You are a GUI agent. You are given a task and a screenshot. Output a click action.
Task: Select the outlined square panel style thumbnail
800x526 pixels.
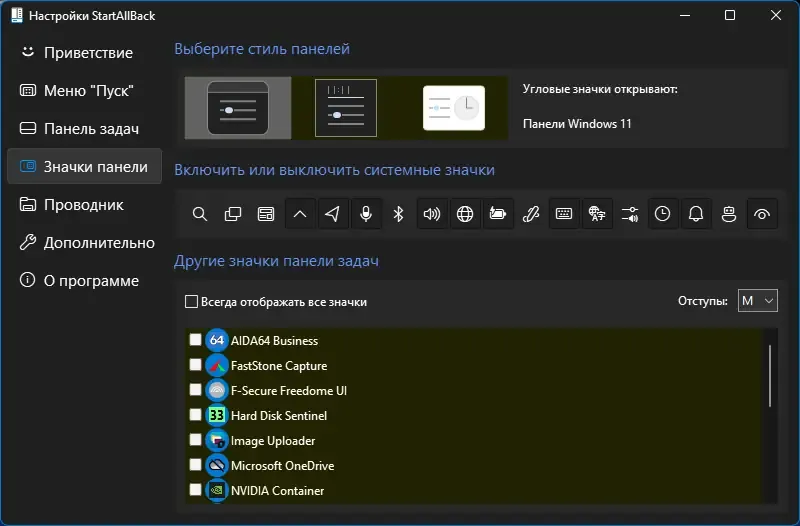pyautogui.click(x=346, y=108)
